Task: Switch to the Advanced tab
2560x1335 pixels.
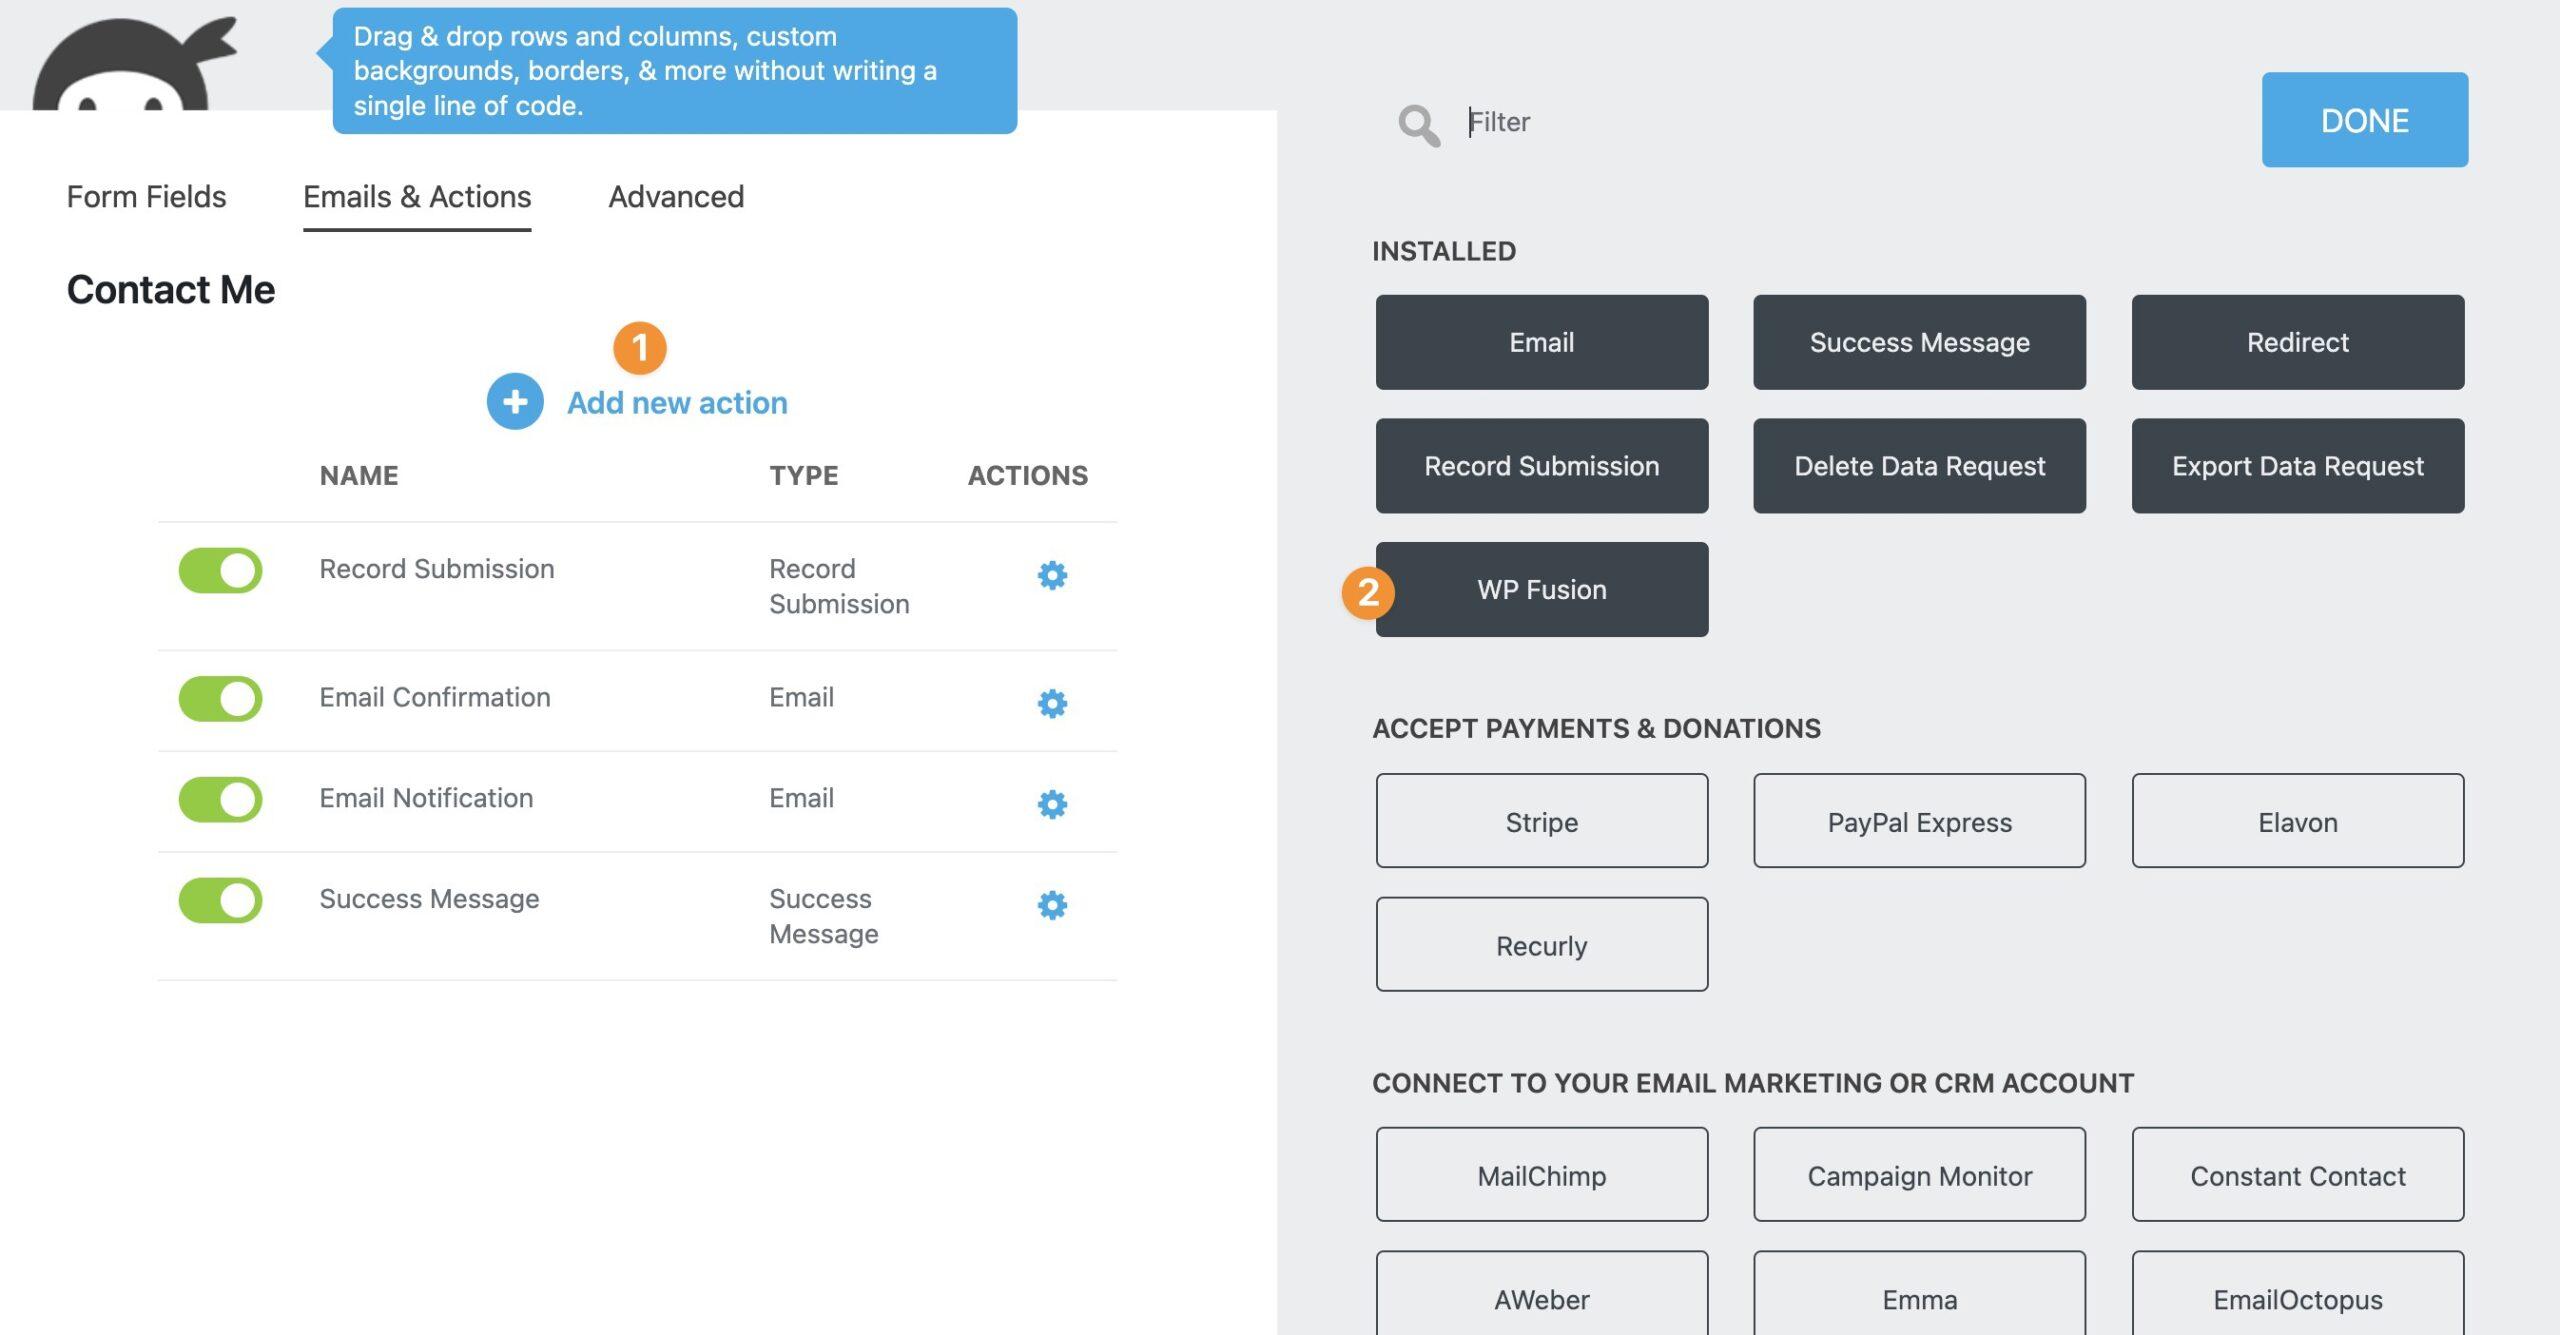Action: [676, 195]
